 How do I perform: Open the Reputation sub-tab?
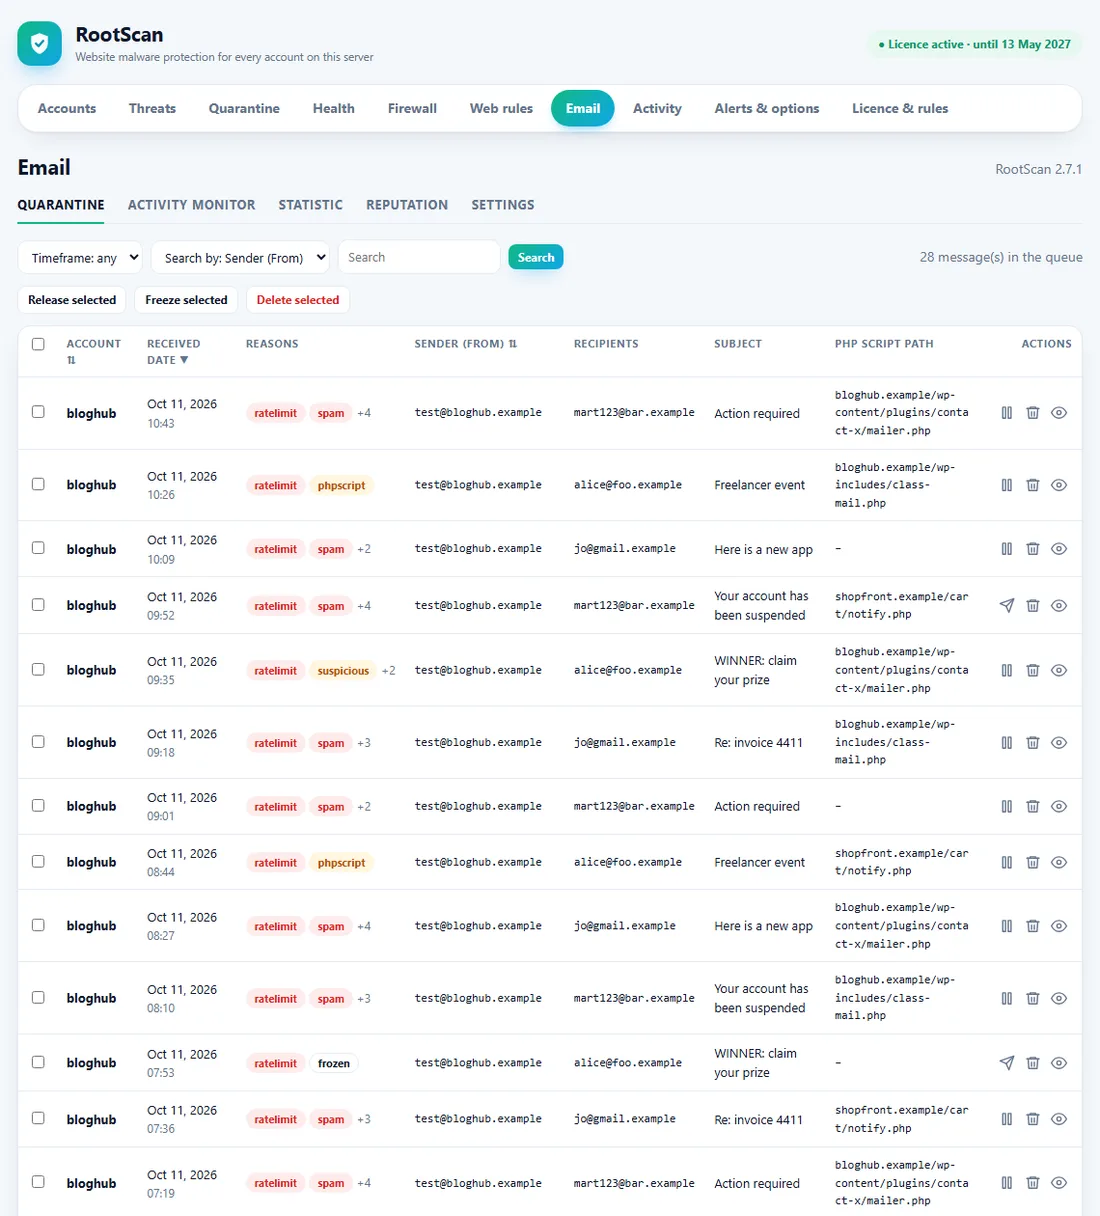[407, 205]
